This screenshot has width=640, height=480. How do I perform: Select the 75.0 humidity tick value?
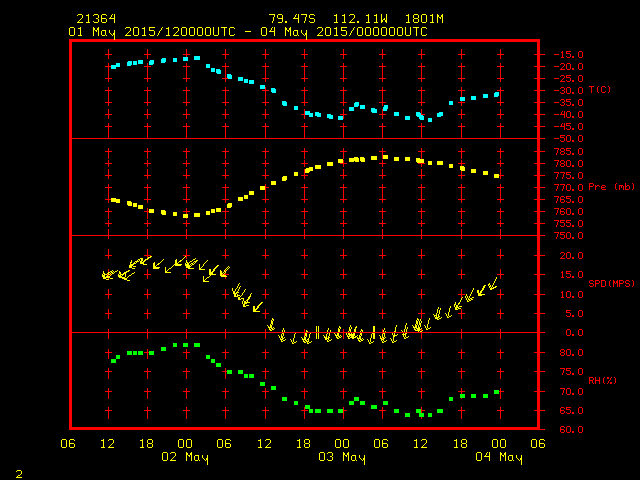(571, 372)
